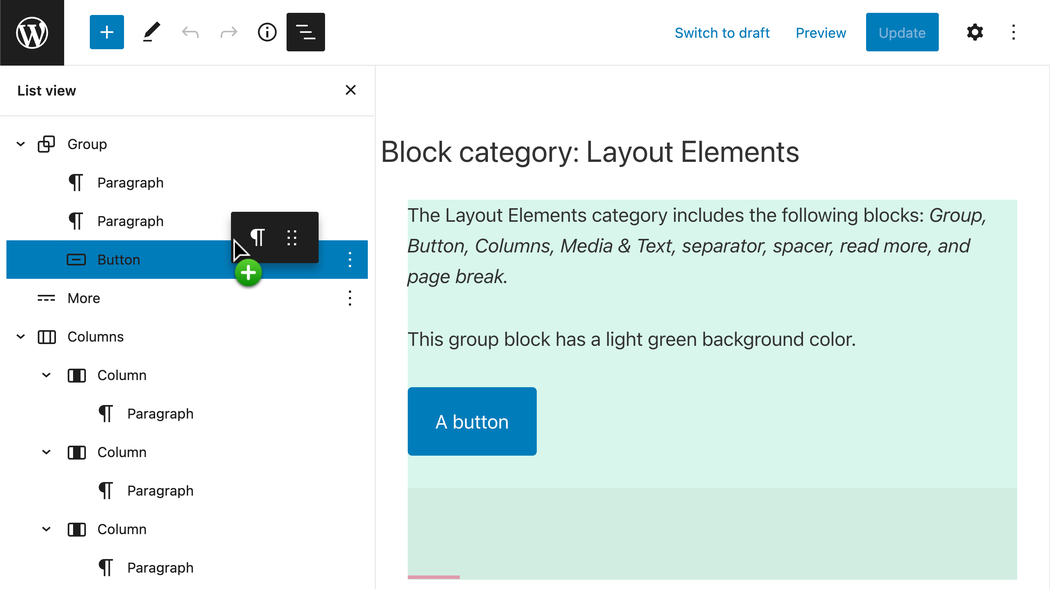Select the second Column label

pyautogui.click(x=122, y=452)
